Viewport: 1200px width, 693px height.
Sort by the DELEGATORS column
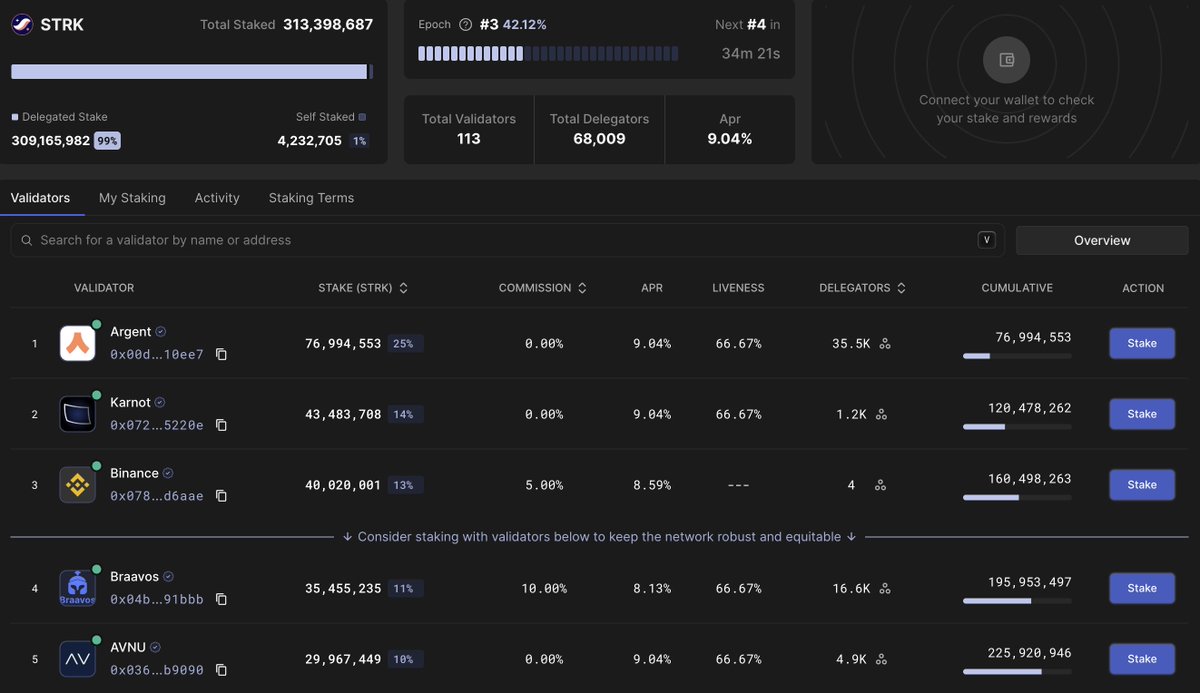pyautogui.click(x=863, y=288)
